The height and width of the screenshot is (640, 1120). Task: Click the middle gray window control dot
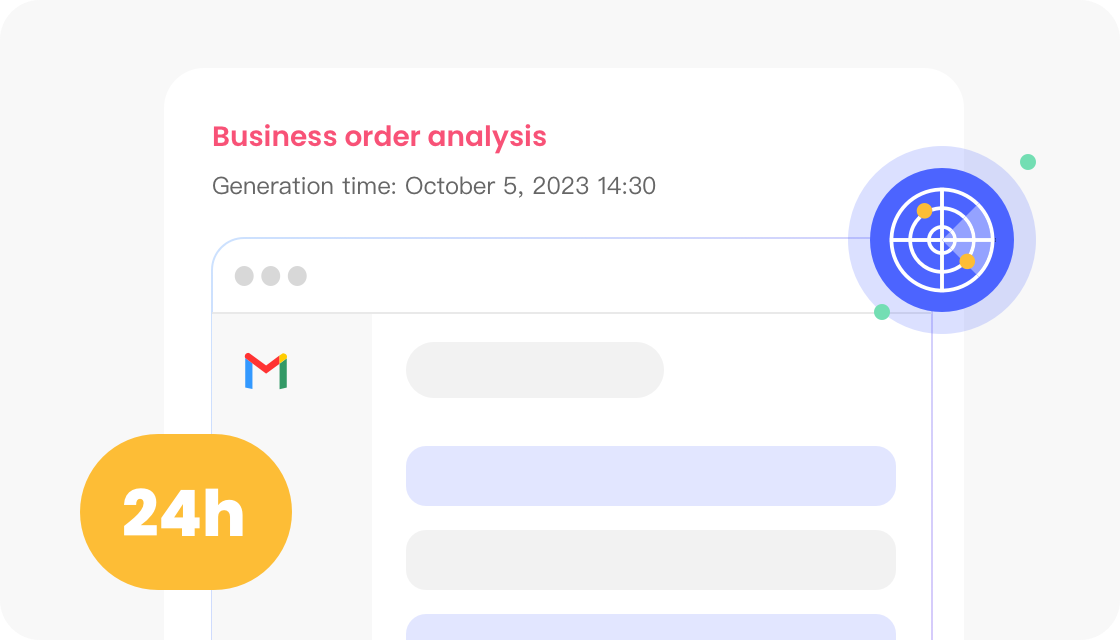[270, 276]
